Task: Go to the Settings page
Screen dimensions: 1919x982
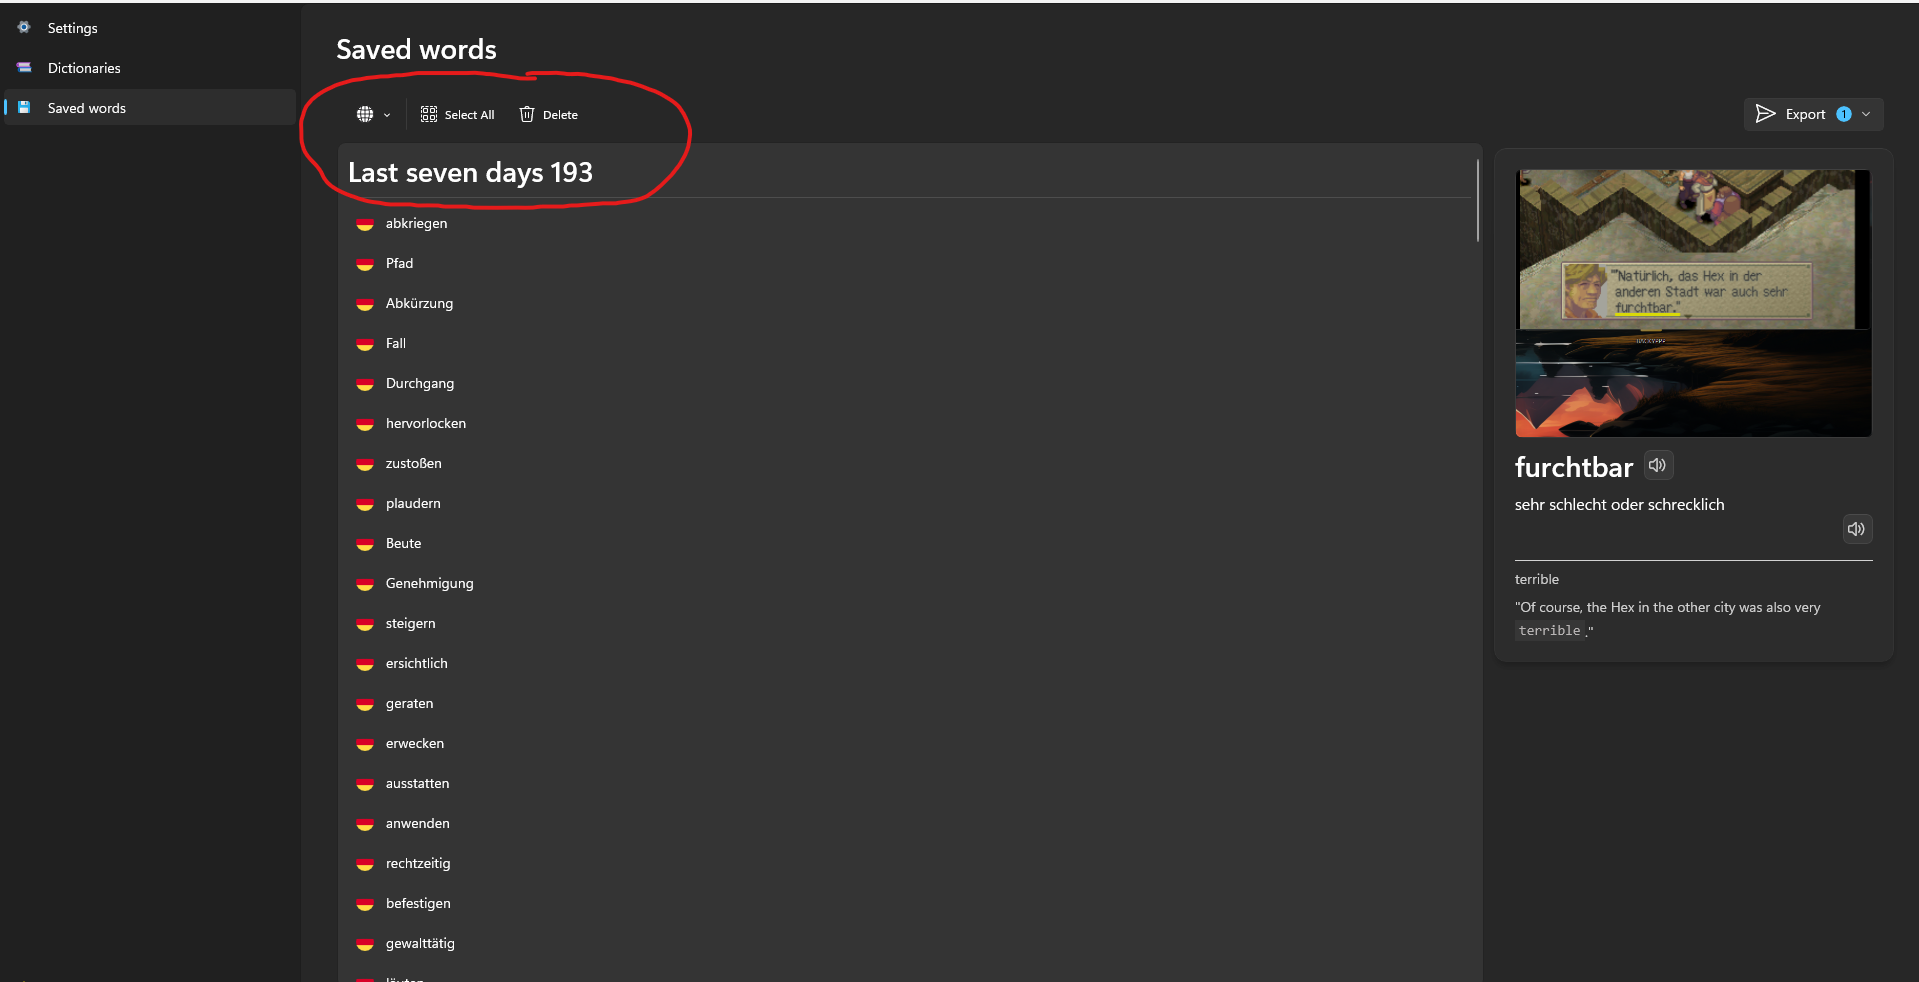Action: (x=72, y=28)
